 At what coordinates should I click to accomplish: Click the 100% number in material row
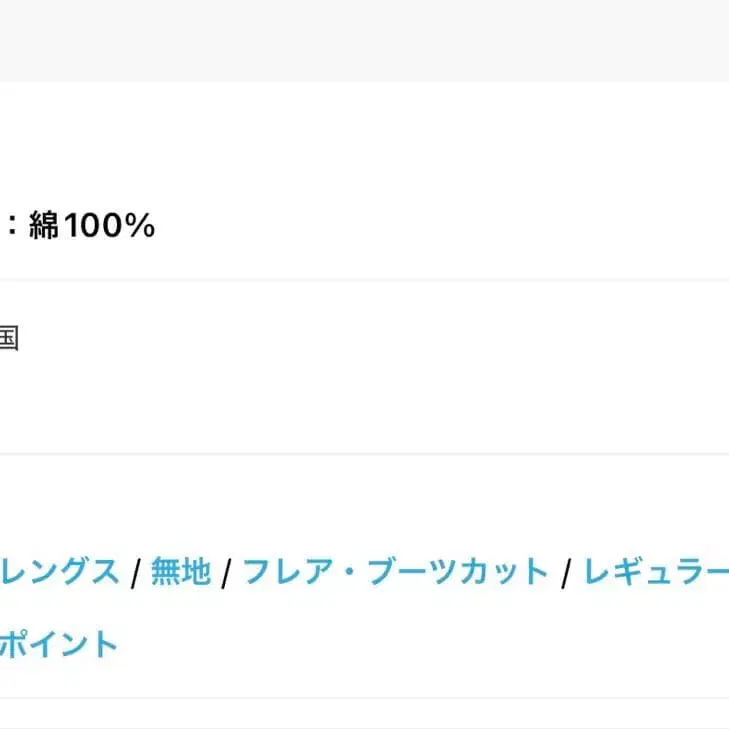tap(109, 227)
